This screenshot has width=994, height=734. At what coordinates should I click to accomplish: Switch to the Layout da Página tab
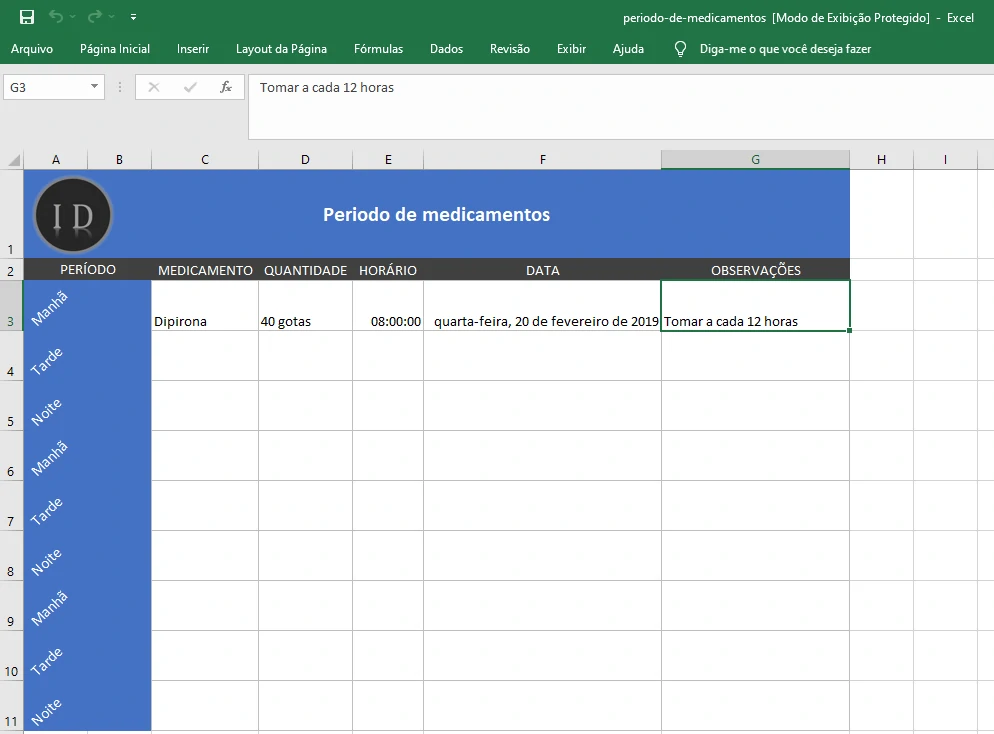coord(281,49)
